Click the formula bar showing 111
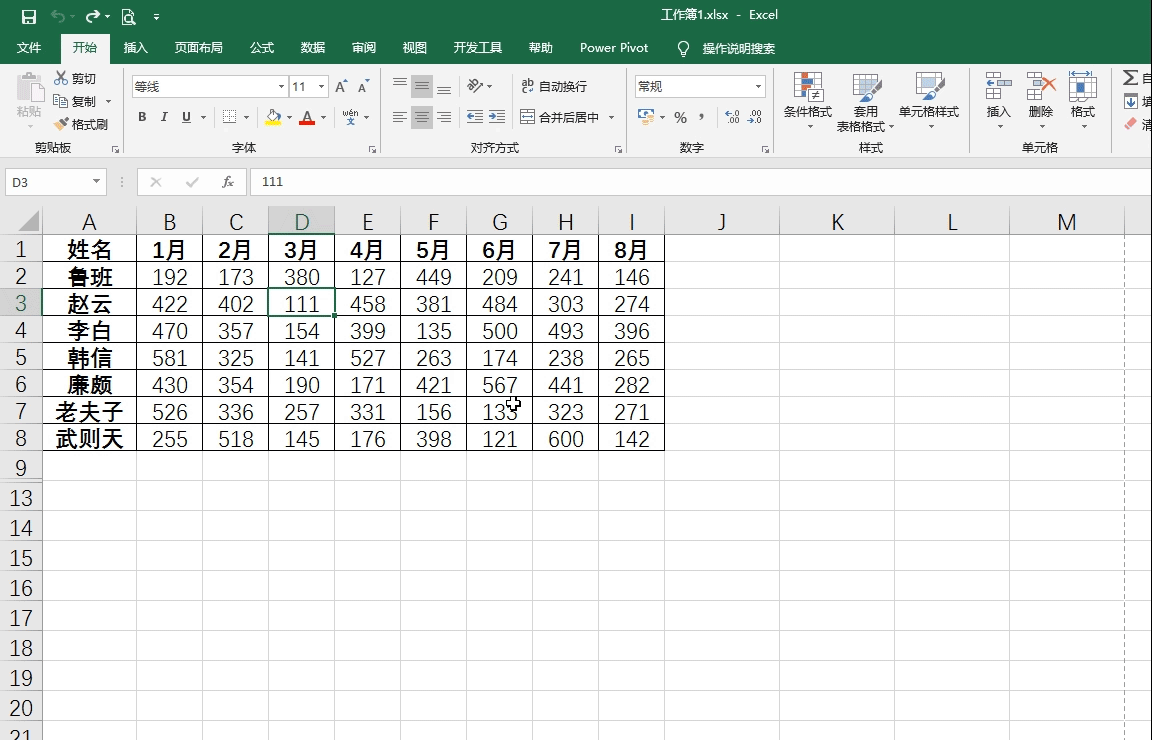 pos(701,182)
